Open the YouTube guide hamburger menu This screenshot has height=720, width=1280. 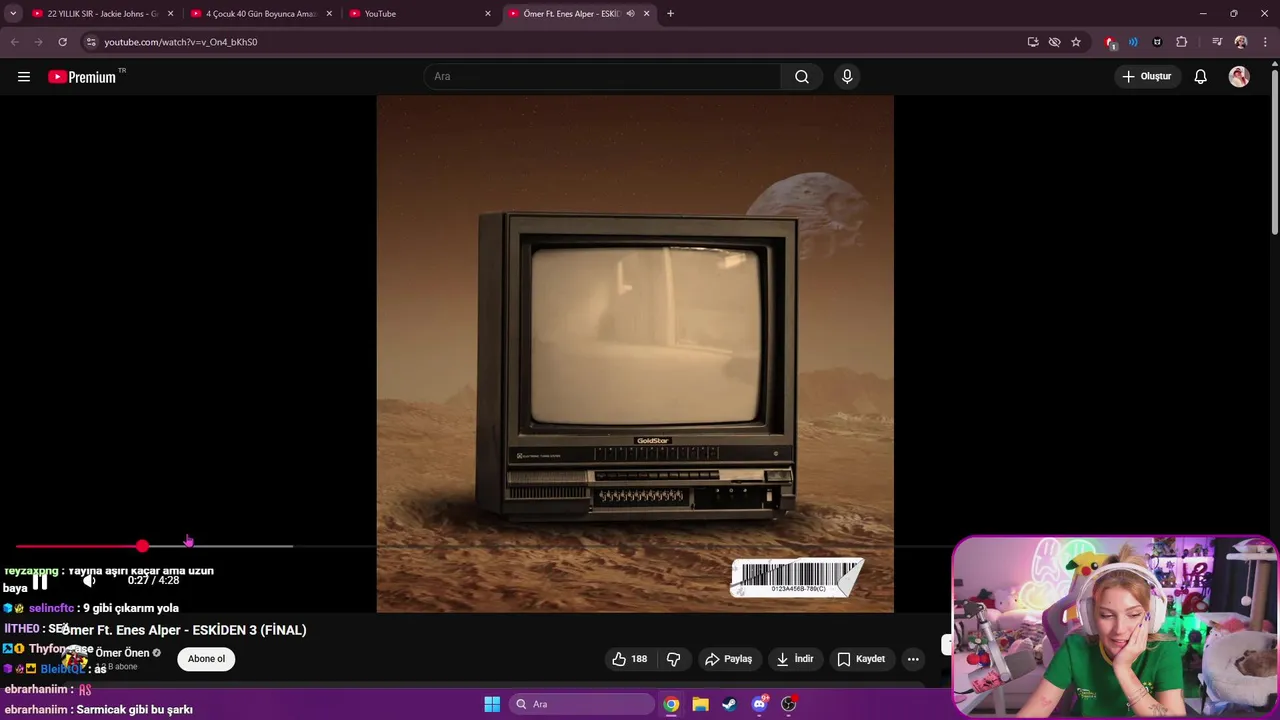pyautogui.click(x=24, y=77)
